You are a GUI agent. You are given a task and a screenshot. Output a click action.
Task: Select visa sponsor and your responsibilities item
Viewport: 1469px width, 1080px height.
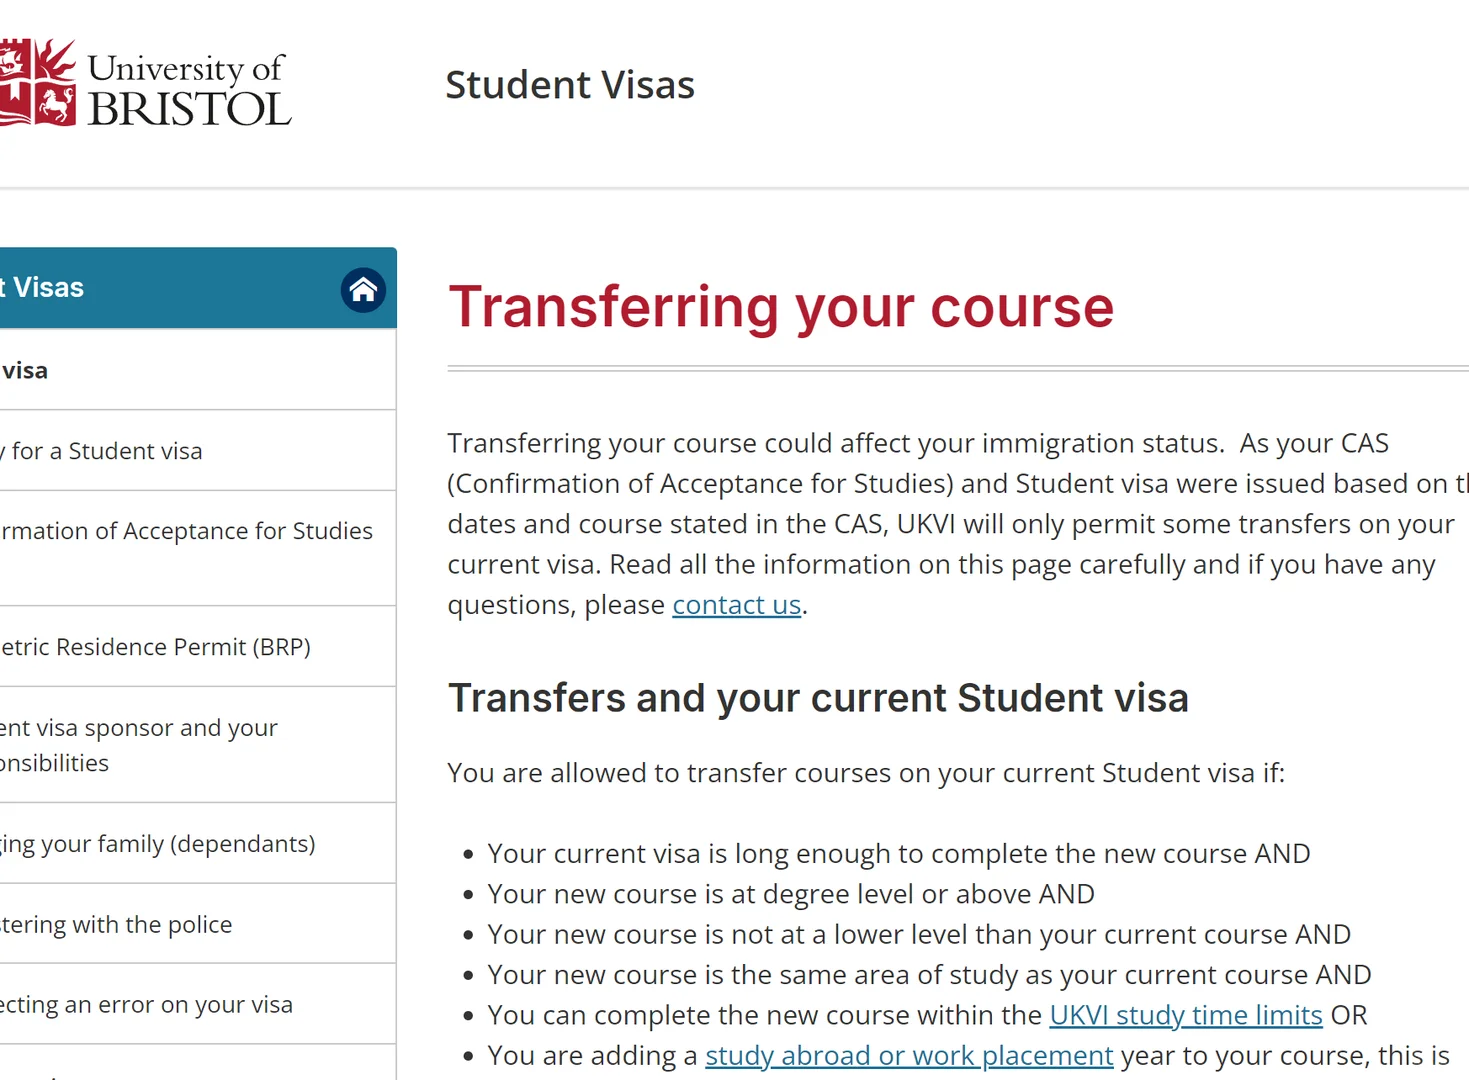tap(198, 745)
